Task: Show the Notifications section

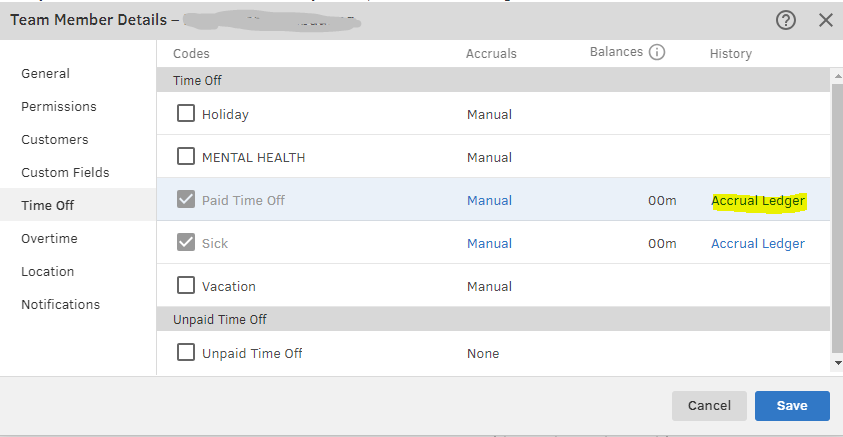Action: coord(61,305)
